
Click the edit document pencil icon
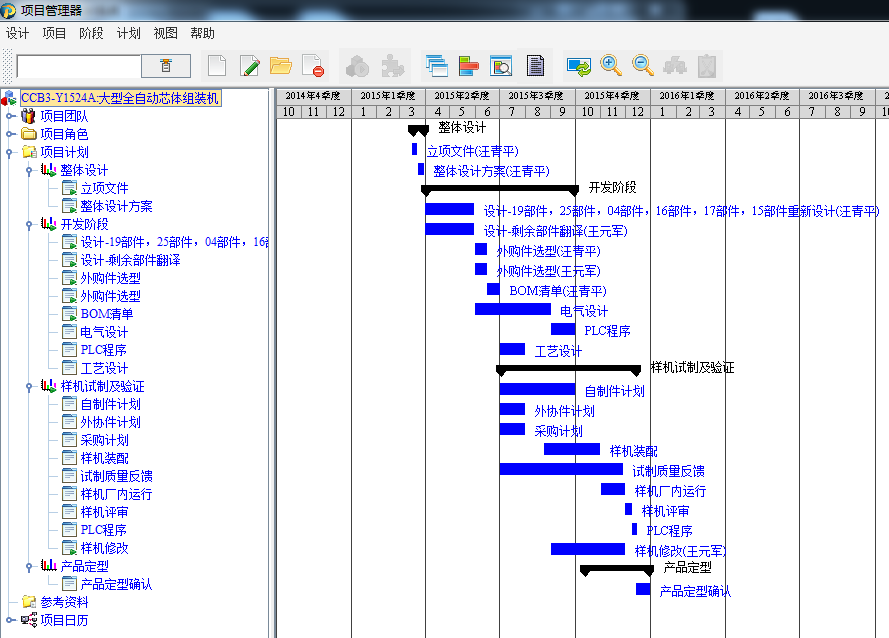pyautogui.click(x=250, y=66)
